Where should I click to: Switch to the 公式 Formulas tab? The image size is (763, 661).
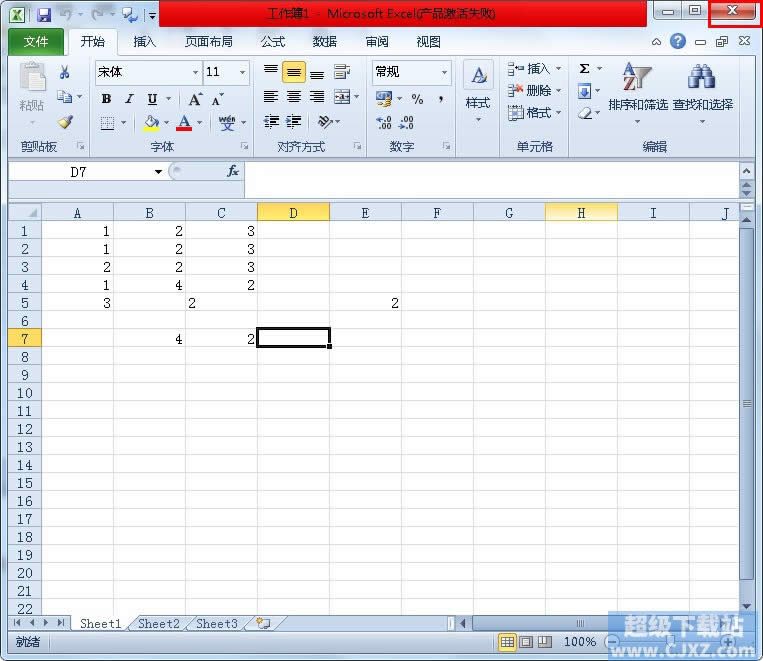click(273, 42)
